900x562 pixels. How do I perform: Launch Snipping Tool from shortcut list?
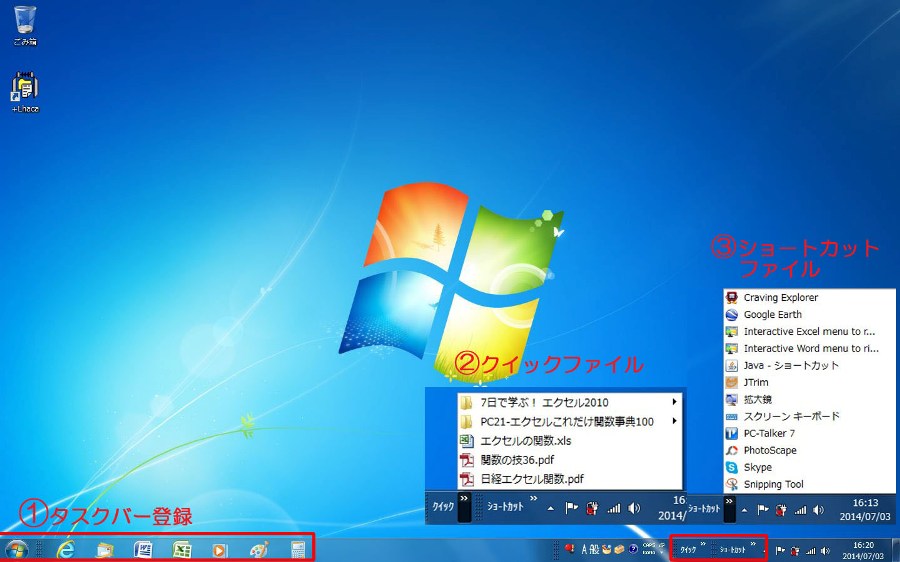pos(809,484)
